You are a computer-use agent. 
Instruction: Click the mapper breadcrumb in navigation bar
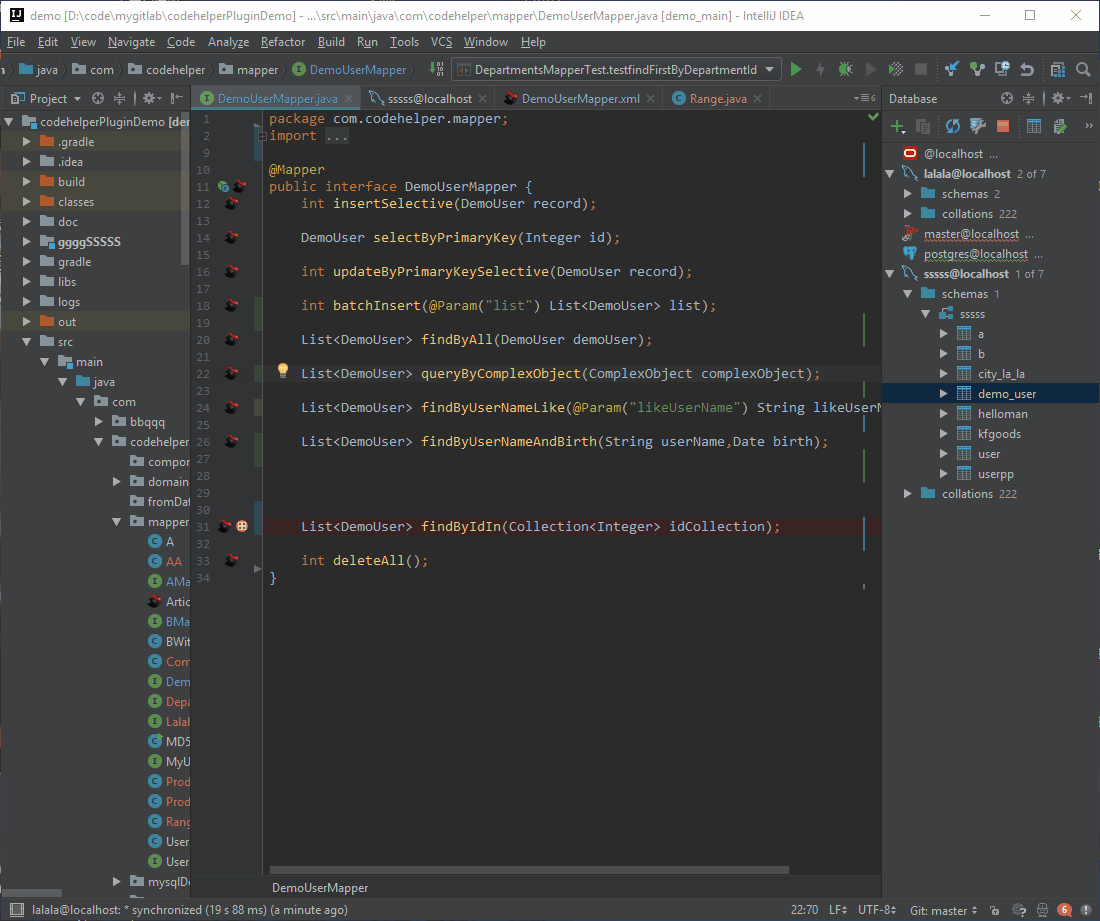248,69
